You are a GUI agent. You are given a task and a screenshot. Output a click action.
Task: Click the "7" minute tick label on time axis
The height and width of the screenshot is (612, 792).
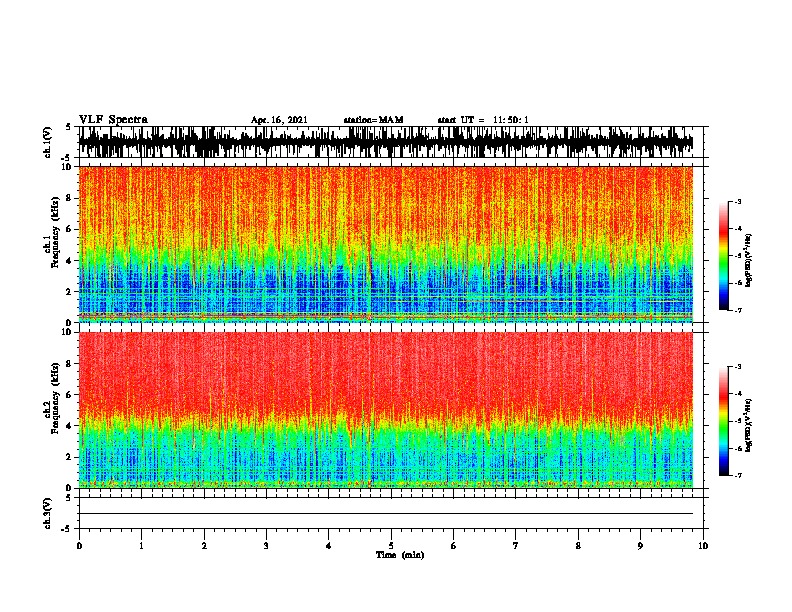[x=516, y=546]
